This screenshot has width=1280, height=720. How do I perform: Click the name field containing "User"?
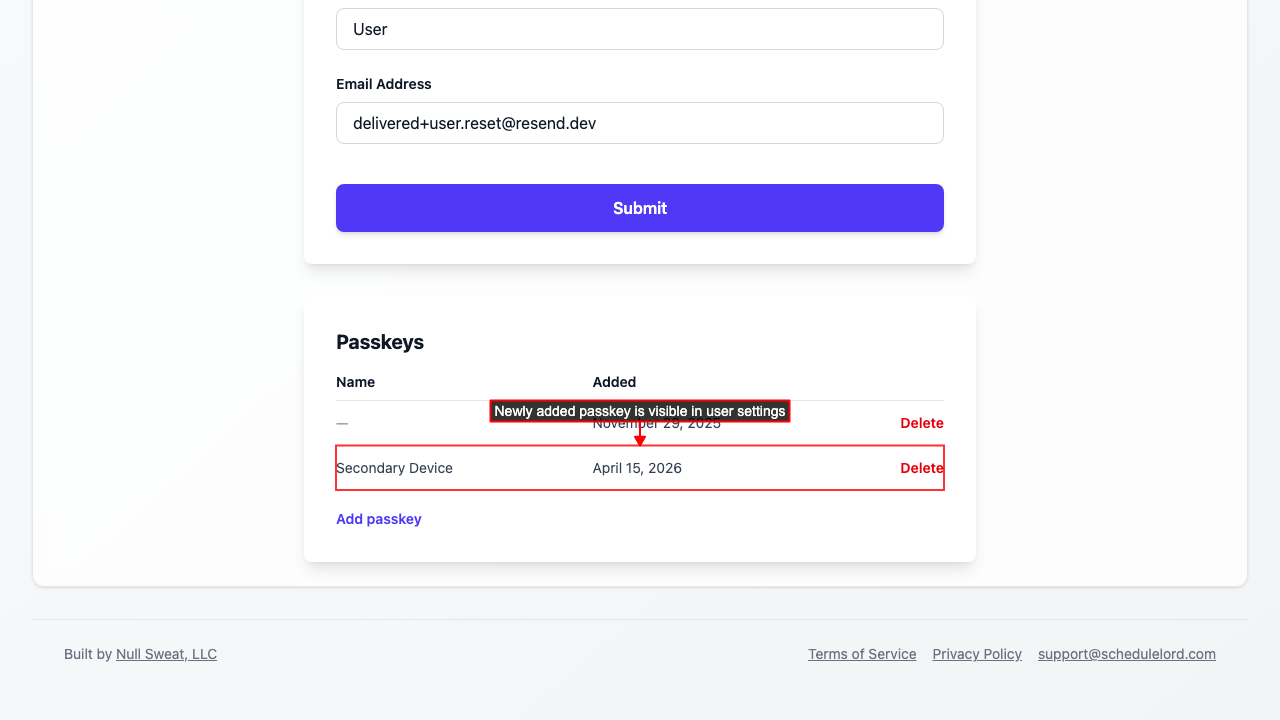tap(640, 29)
